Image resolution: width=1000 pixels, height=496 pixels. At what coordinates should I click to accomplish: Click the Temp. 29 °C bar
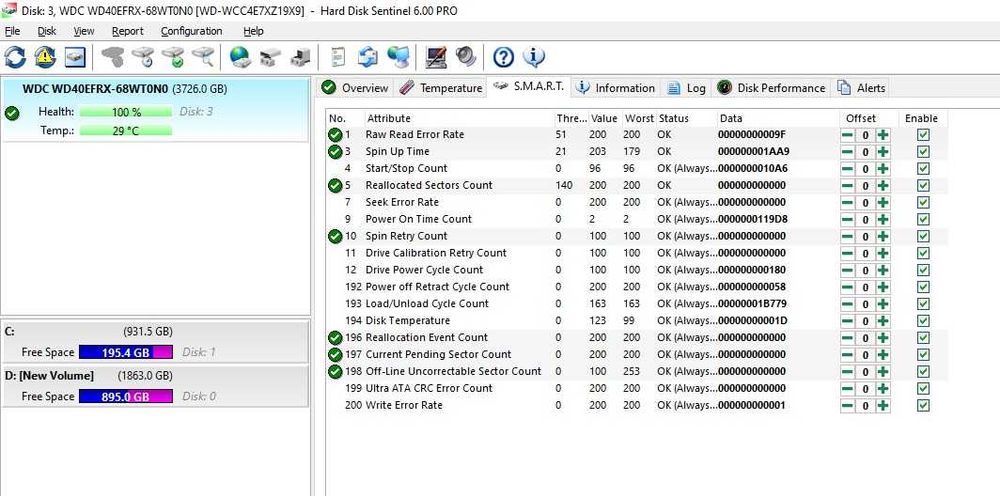click(x=126, y=131)
